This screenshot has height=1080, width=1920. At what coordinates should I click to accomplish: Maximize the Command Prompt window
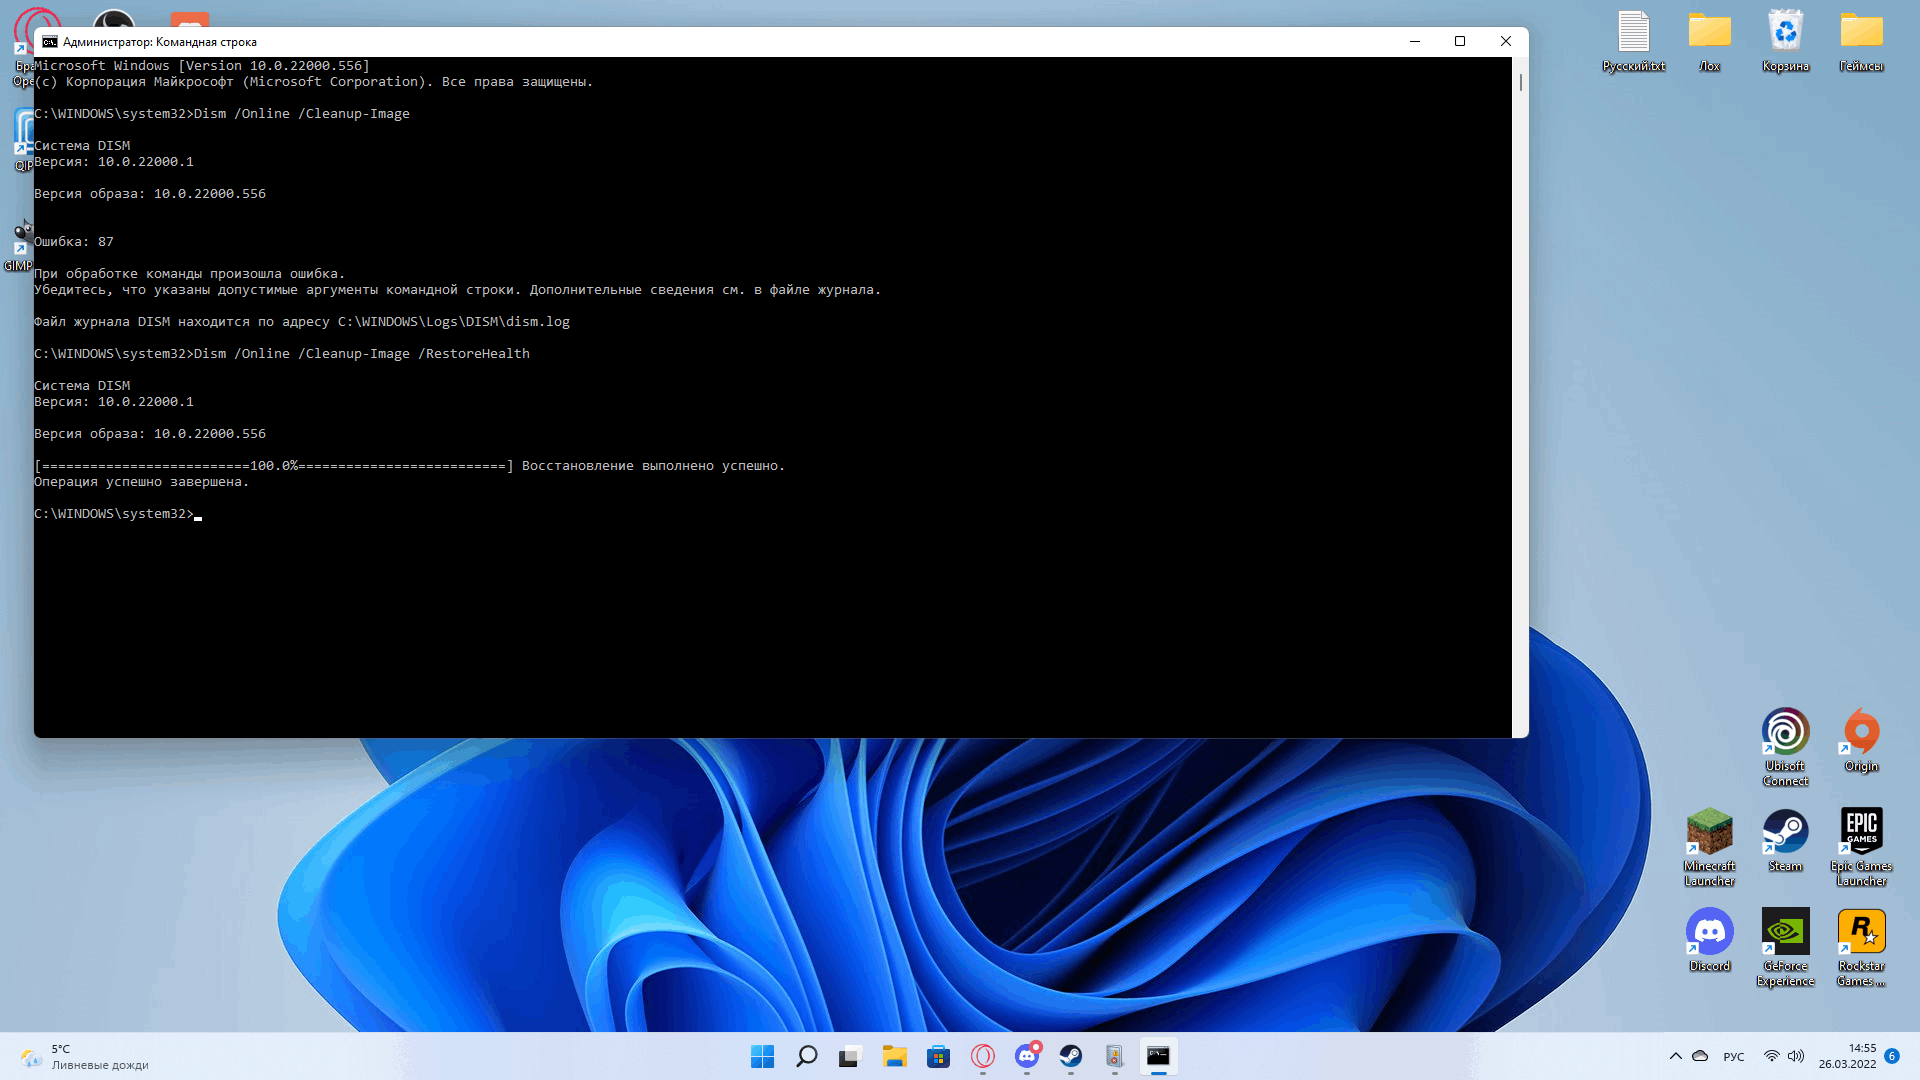pyautogui.click(x=1460, y=41)
